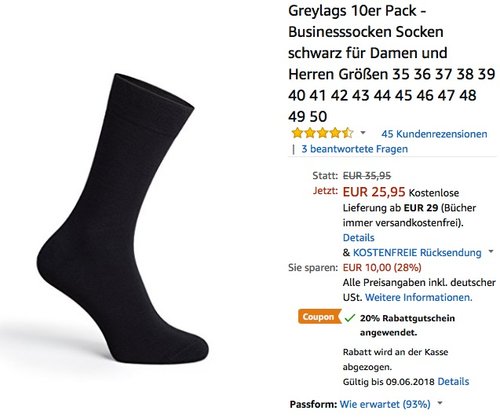
Task: Click the black sock product image
Action: 122,218
